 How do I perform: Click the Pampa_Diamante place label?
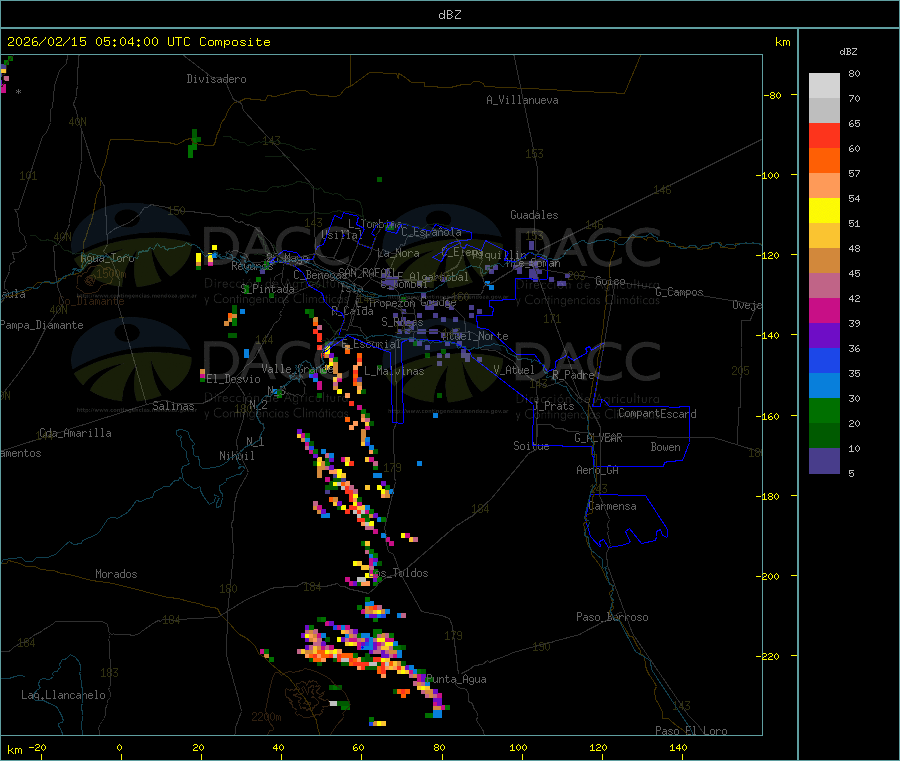[41, 325]
